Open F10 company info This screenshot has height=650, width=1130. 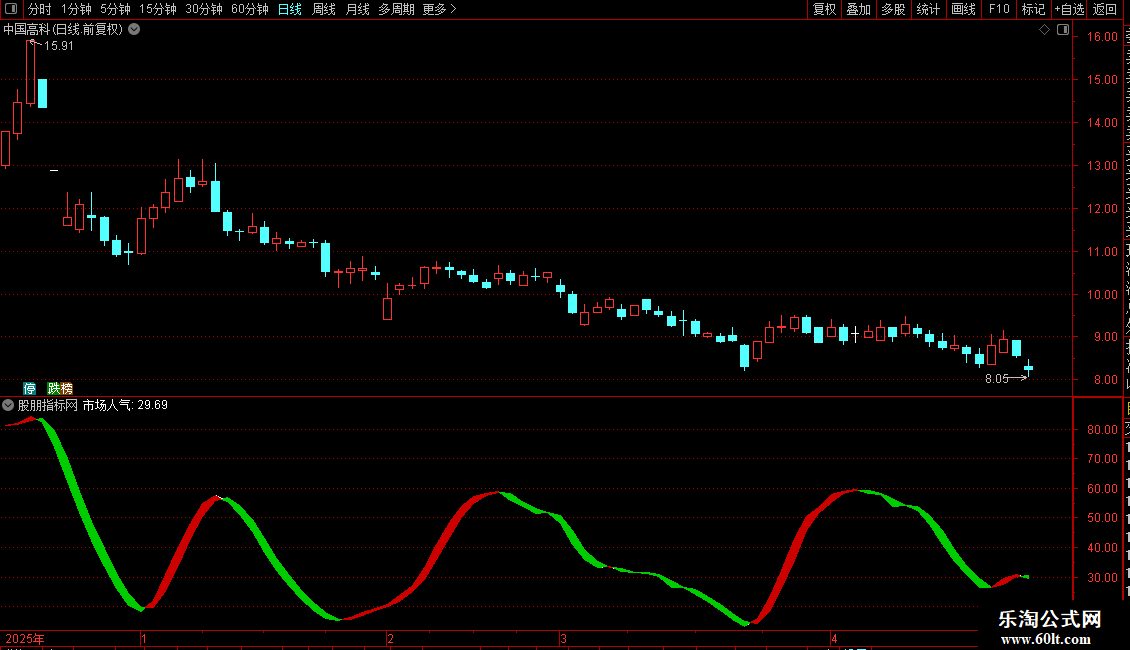[999, 9]
